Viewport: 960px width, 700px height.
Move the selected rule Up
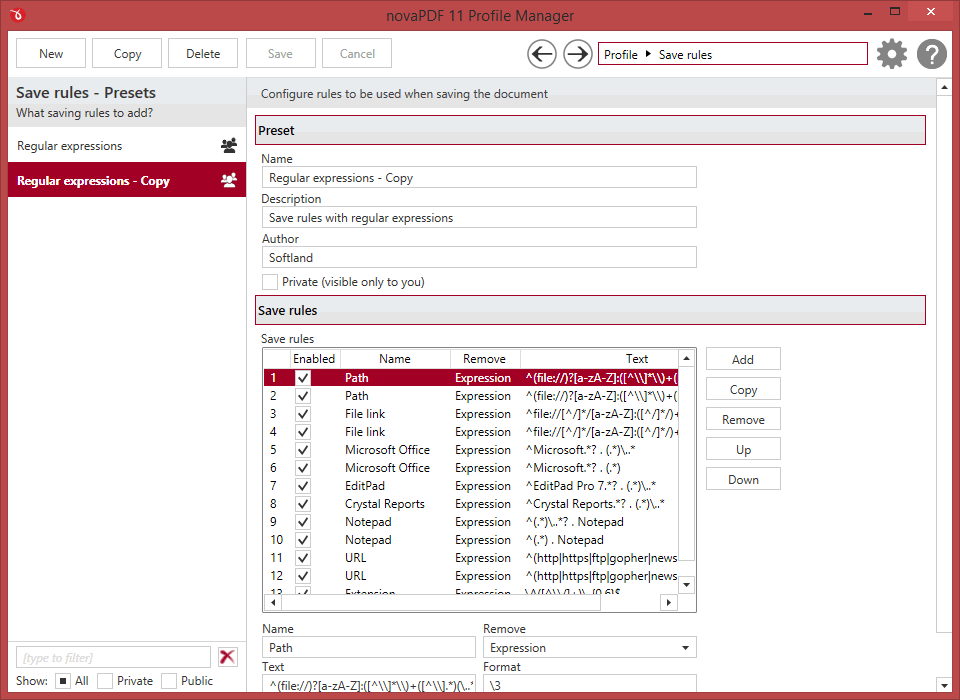click(x=743, y=450)
